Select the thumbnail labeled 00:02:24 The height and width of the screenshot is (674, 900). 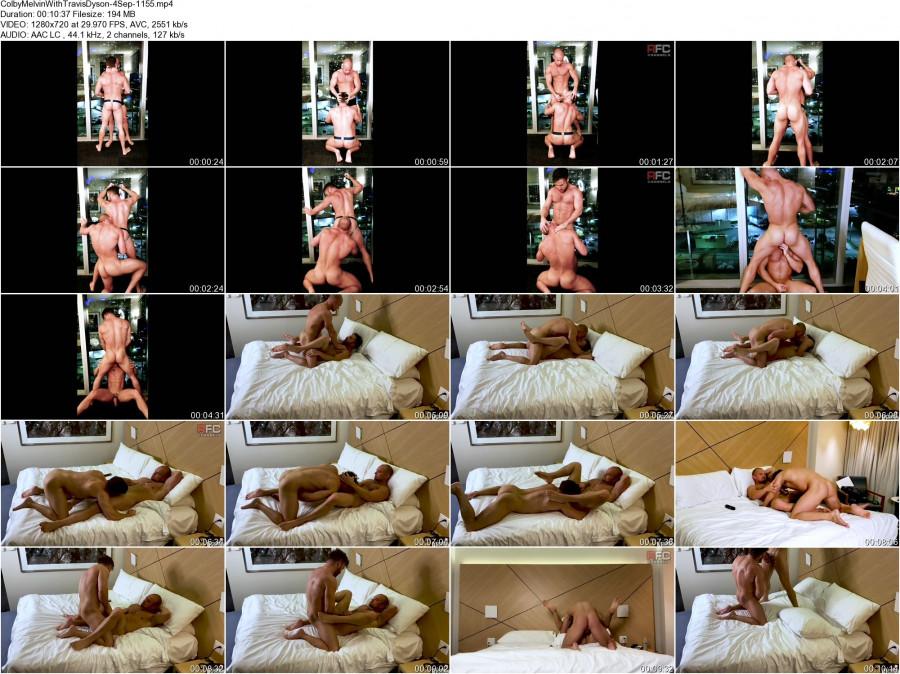112,230
